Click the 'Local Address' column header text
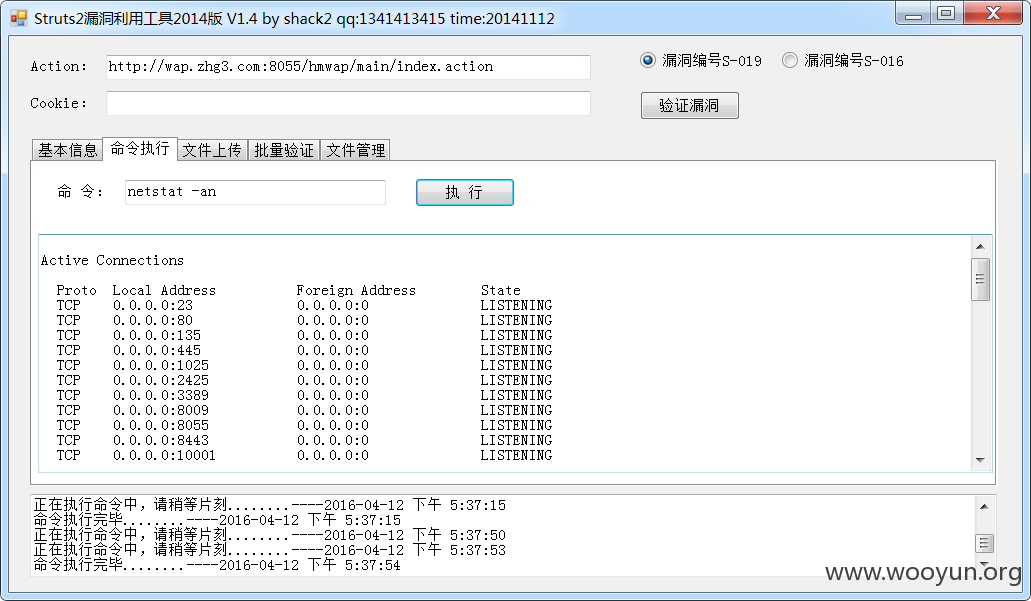Screen dimensions: 1031x601 (164, 290)
